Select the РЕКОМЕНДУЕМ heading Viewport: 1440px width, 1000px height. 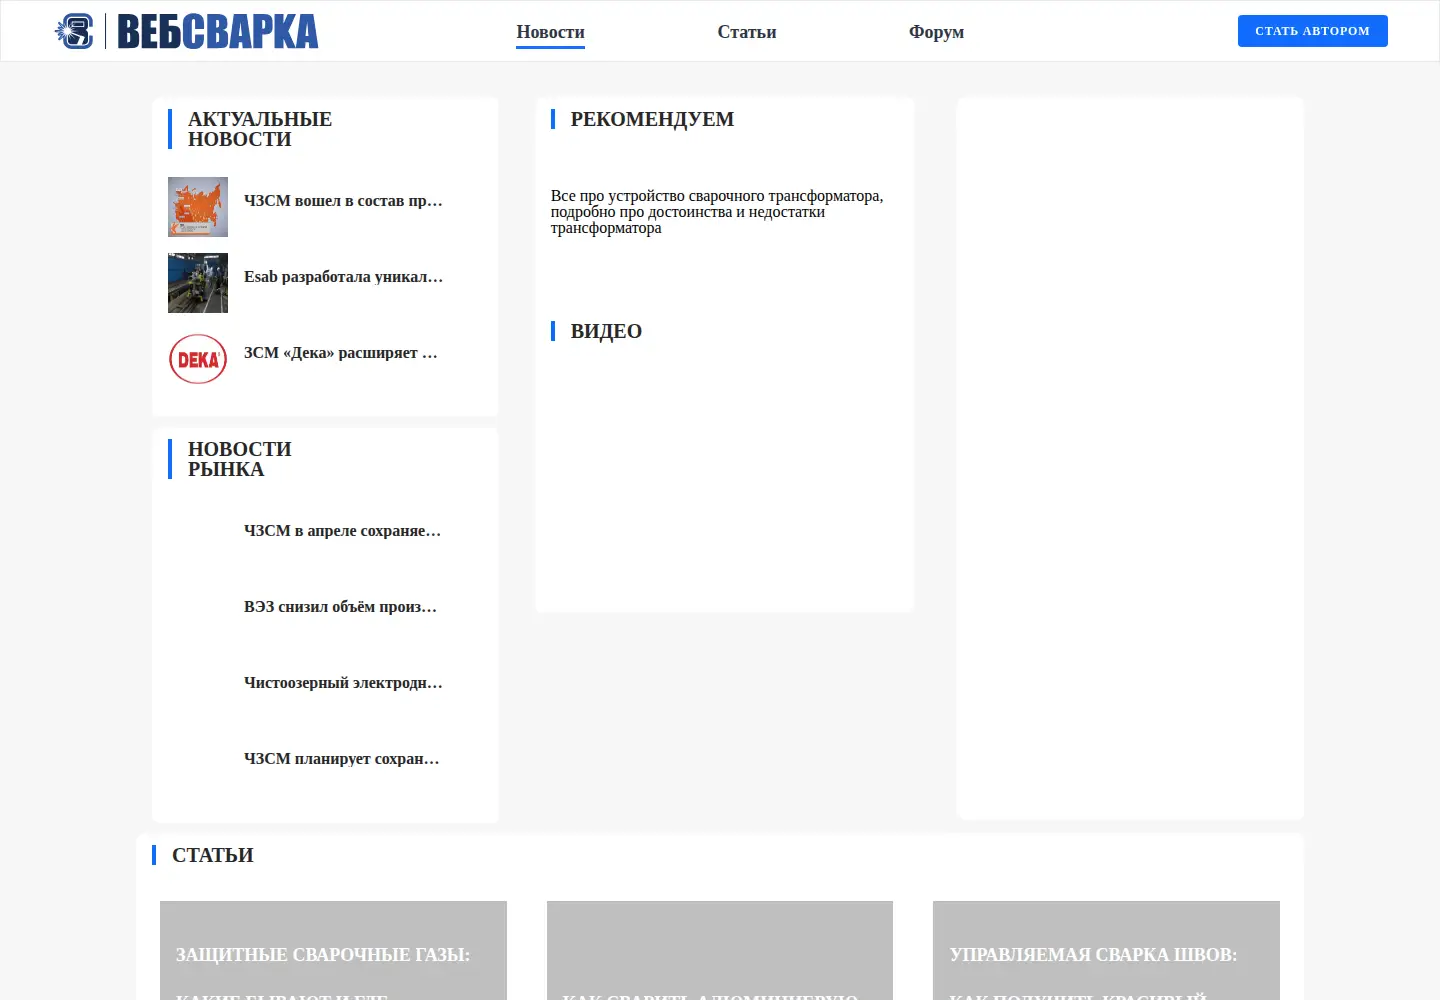click(652, 119)
